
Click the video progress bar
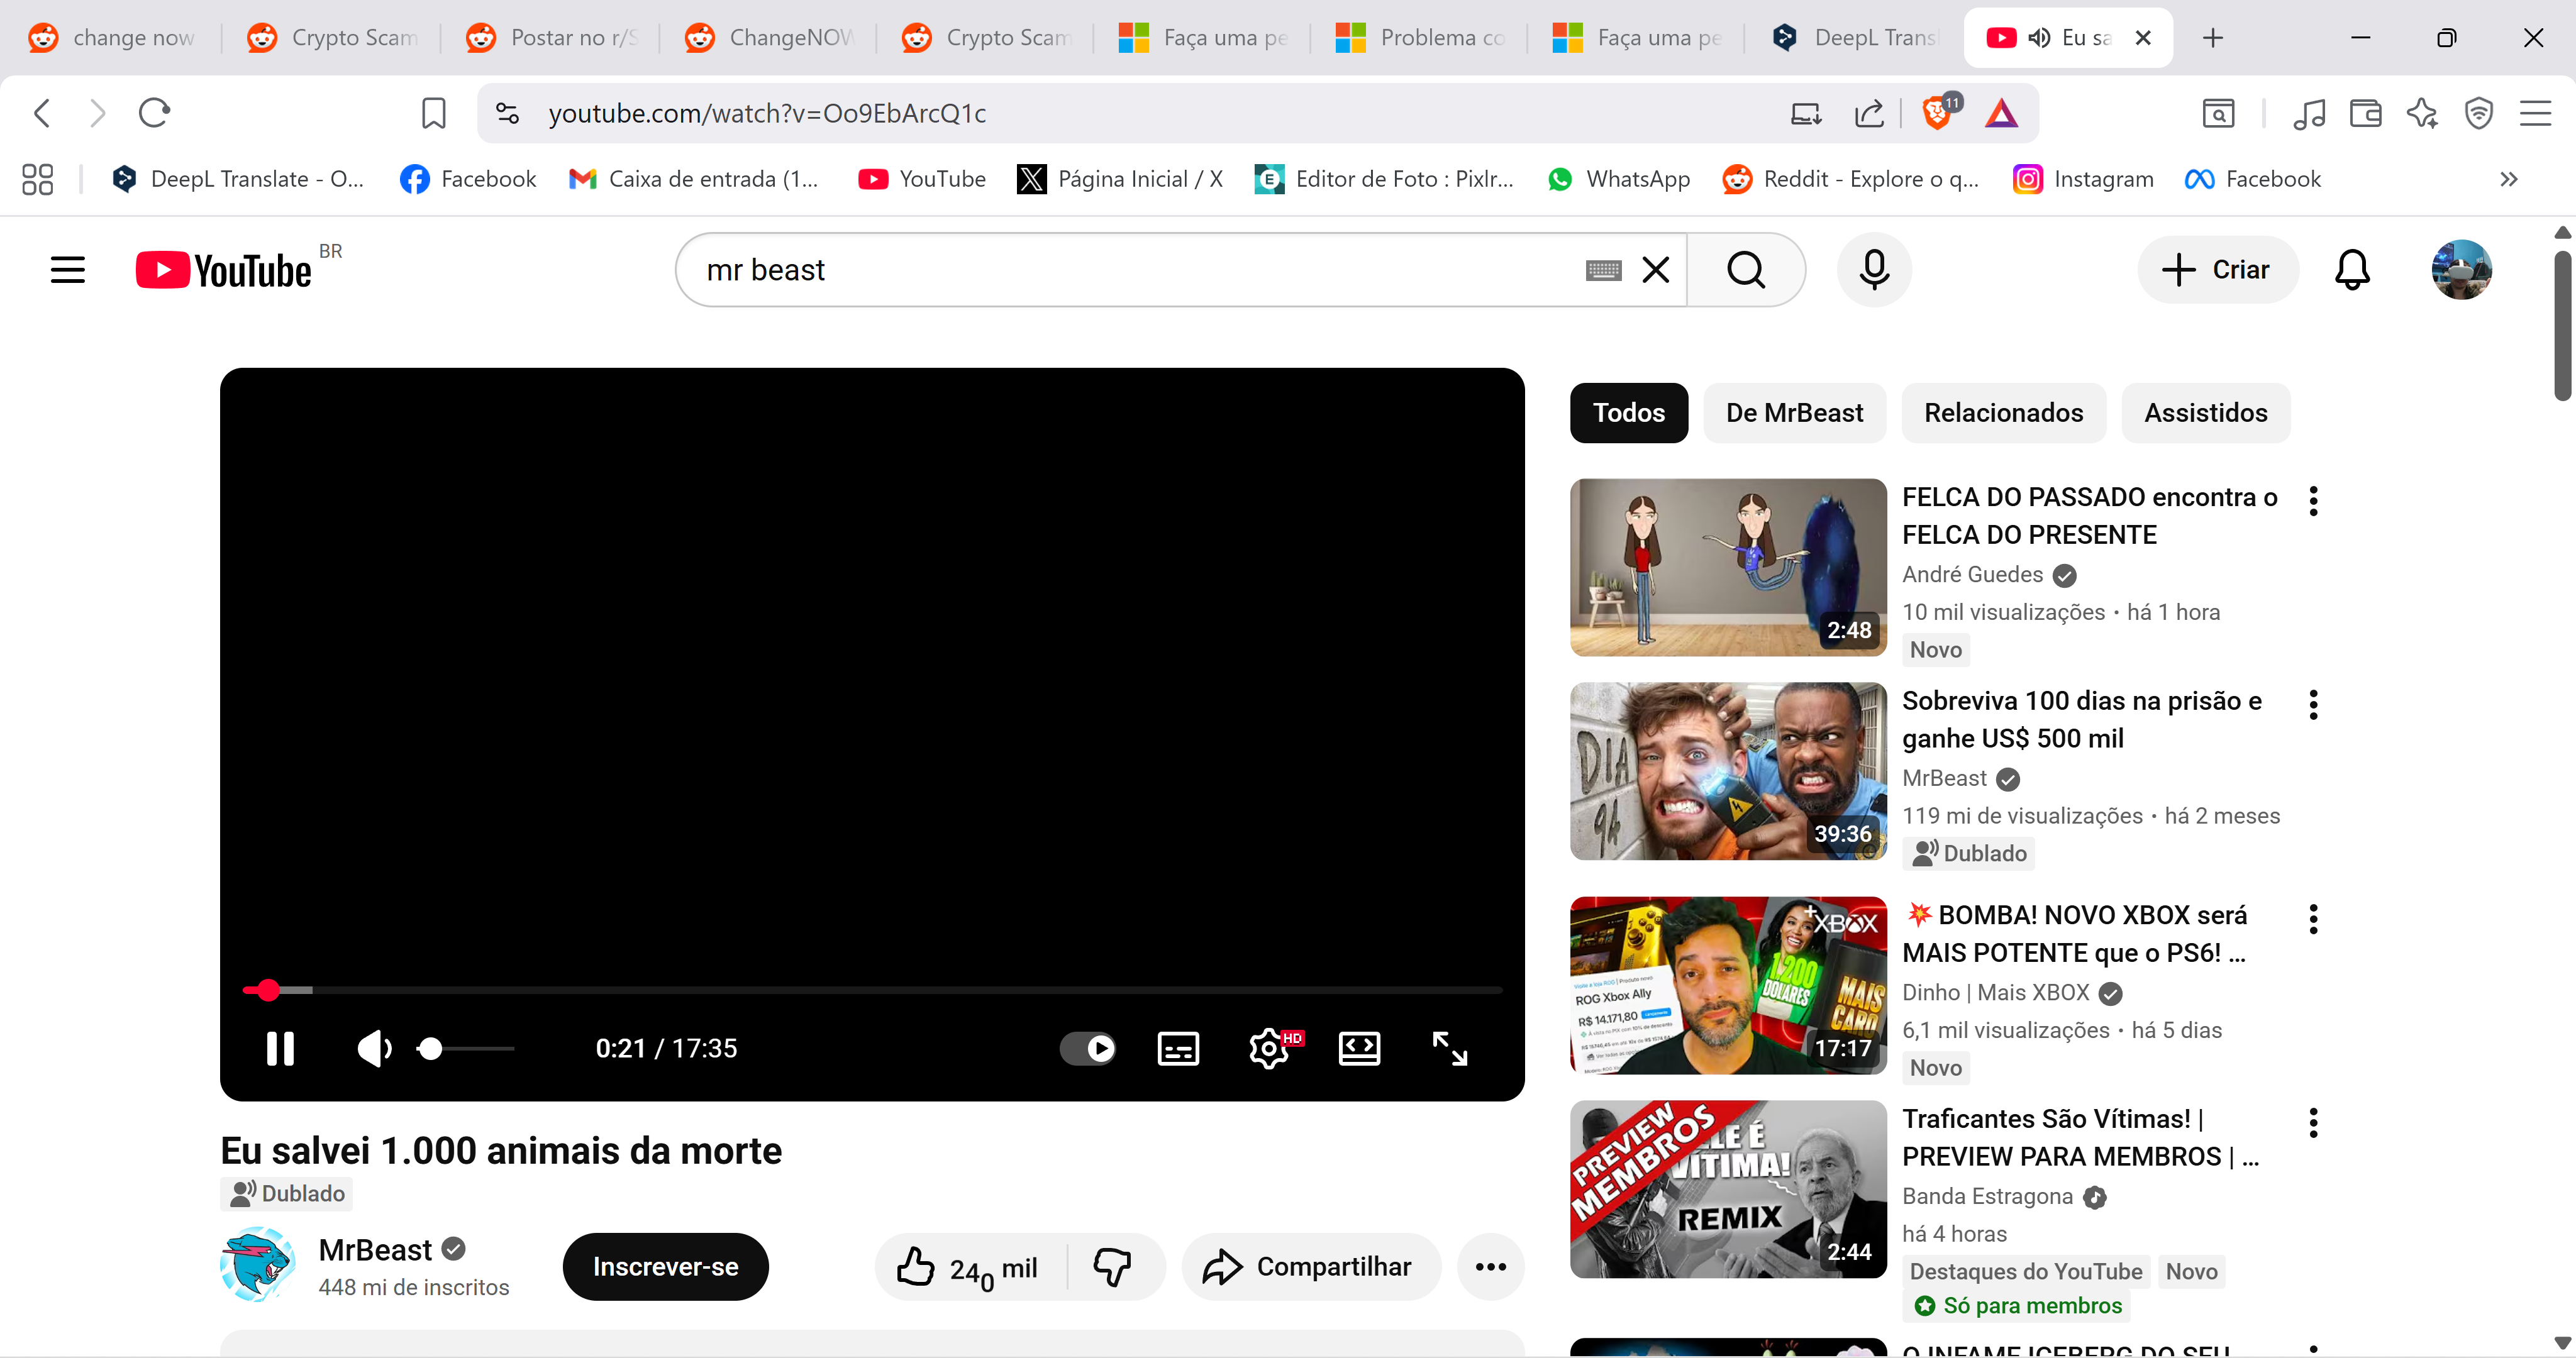(872, 990)
